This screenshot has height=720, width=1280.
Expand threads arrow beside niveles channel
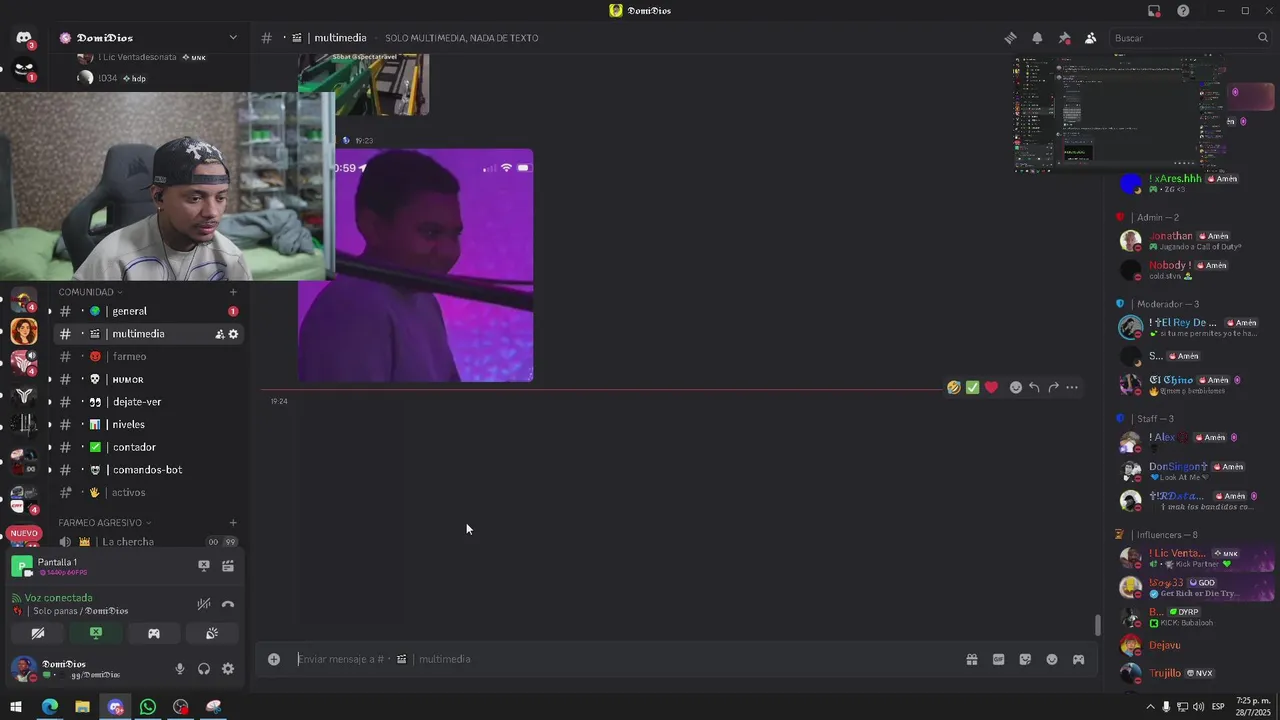(x=50, y=424)
